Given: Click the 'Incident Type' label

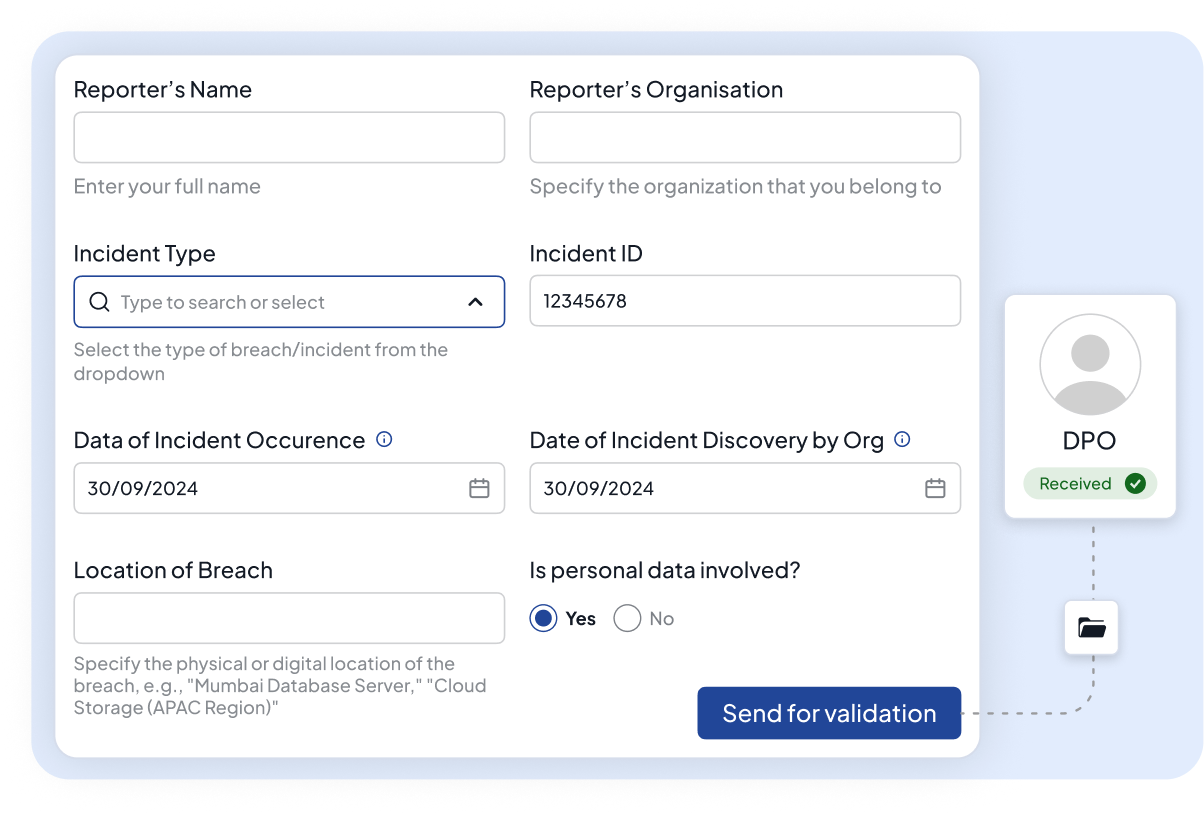Looking at the screenshot, I should 145,254.
